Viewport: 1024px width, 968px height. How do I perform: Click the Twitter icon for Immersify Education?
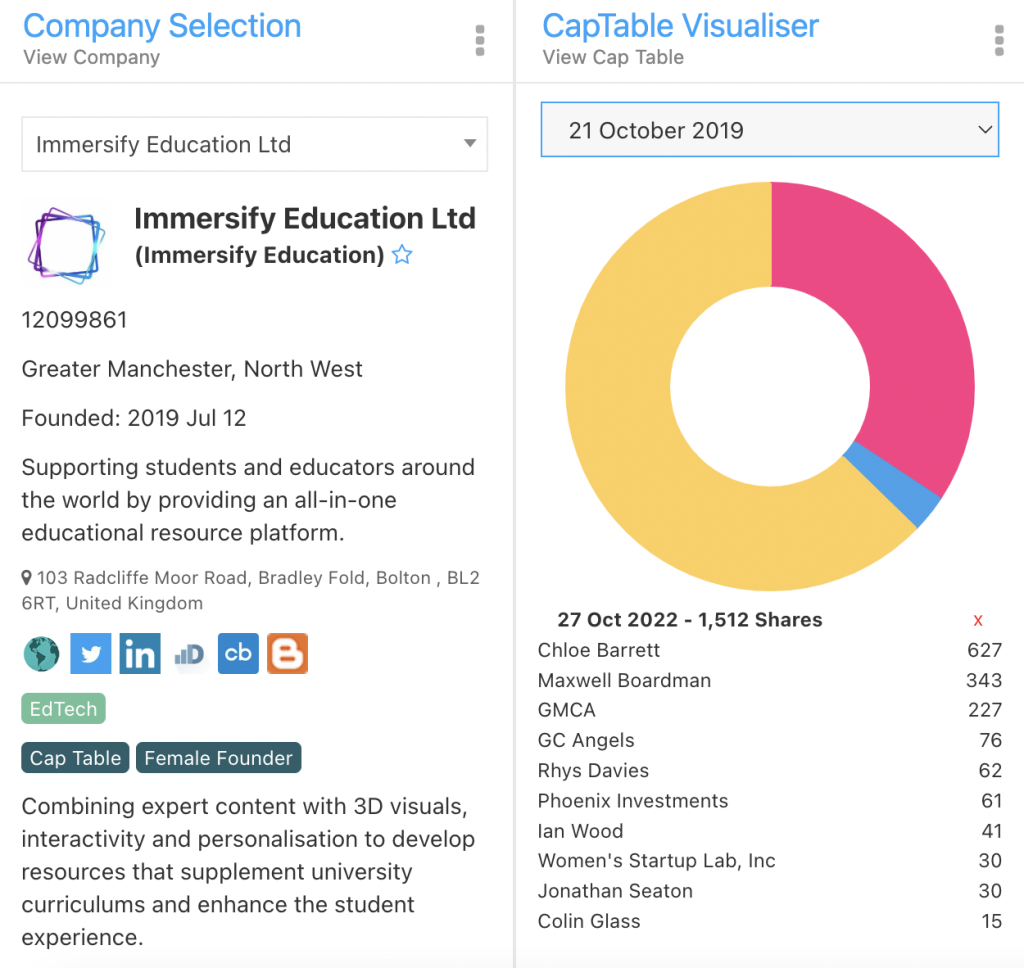point(90,653)
